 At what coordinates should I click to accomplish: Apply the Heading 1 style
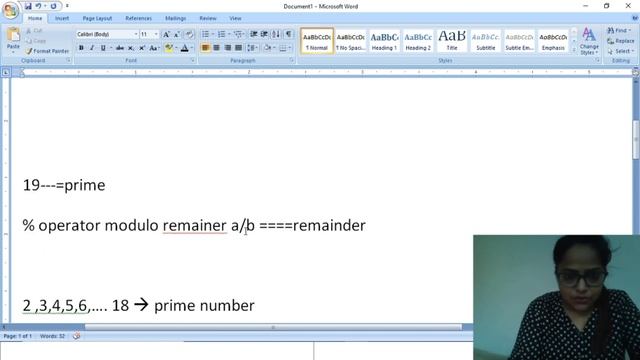384,41
